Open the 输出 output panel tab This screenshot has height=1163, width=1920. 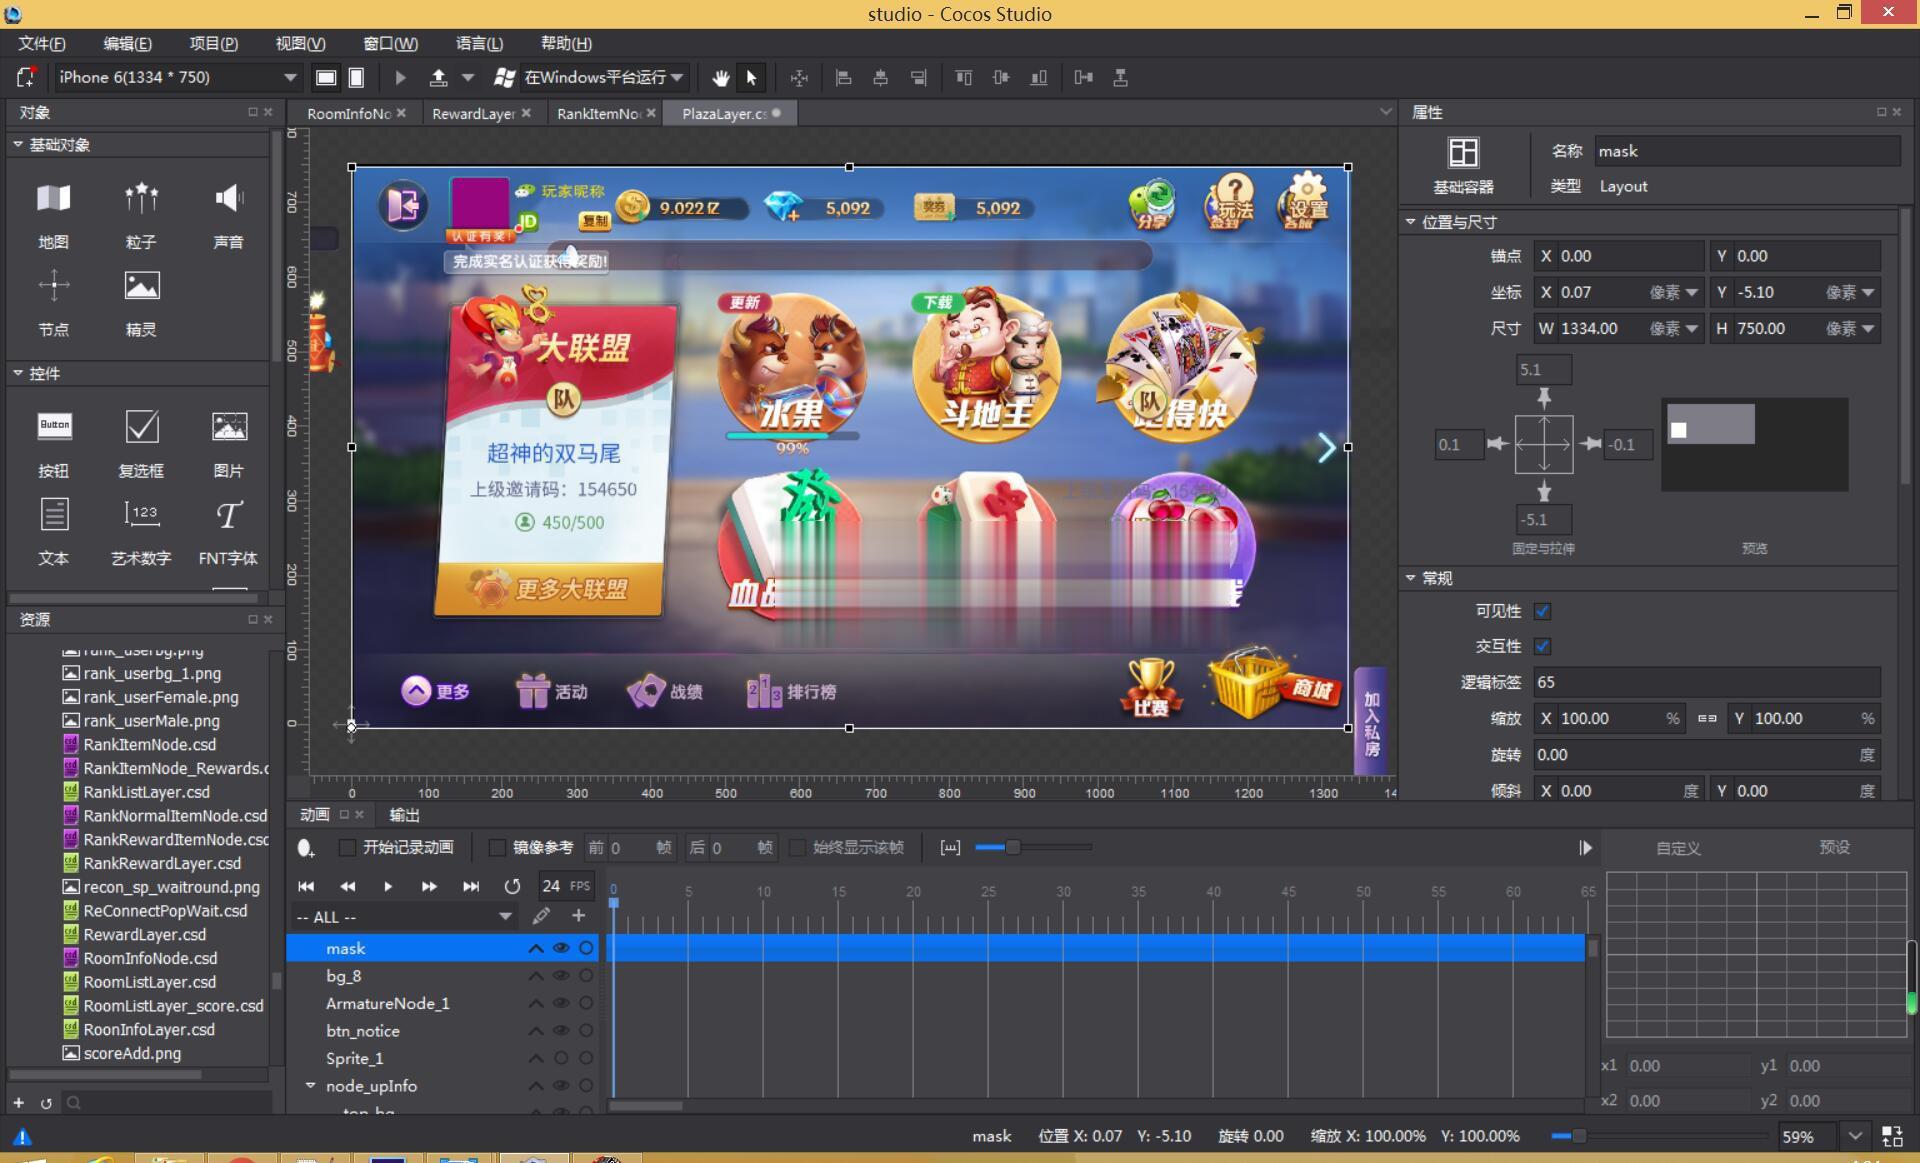pos(404,815)
